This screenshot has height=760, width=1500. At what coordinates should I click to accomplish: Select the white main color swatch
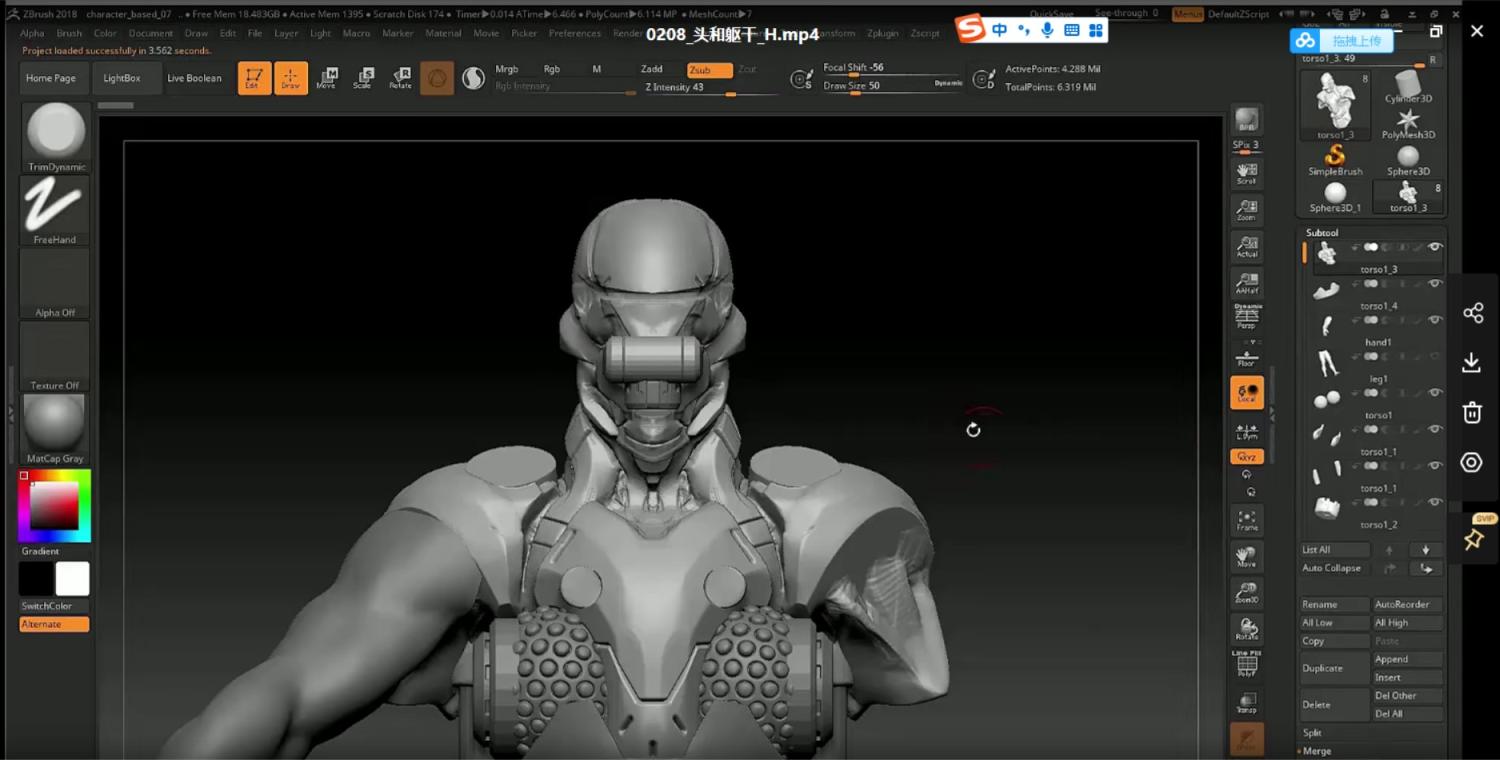pyautogui.click(x=72, y=579)
